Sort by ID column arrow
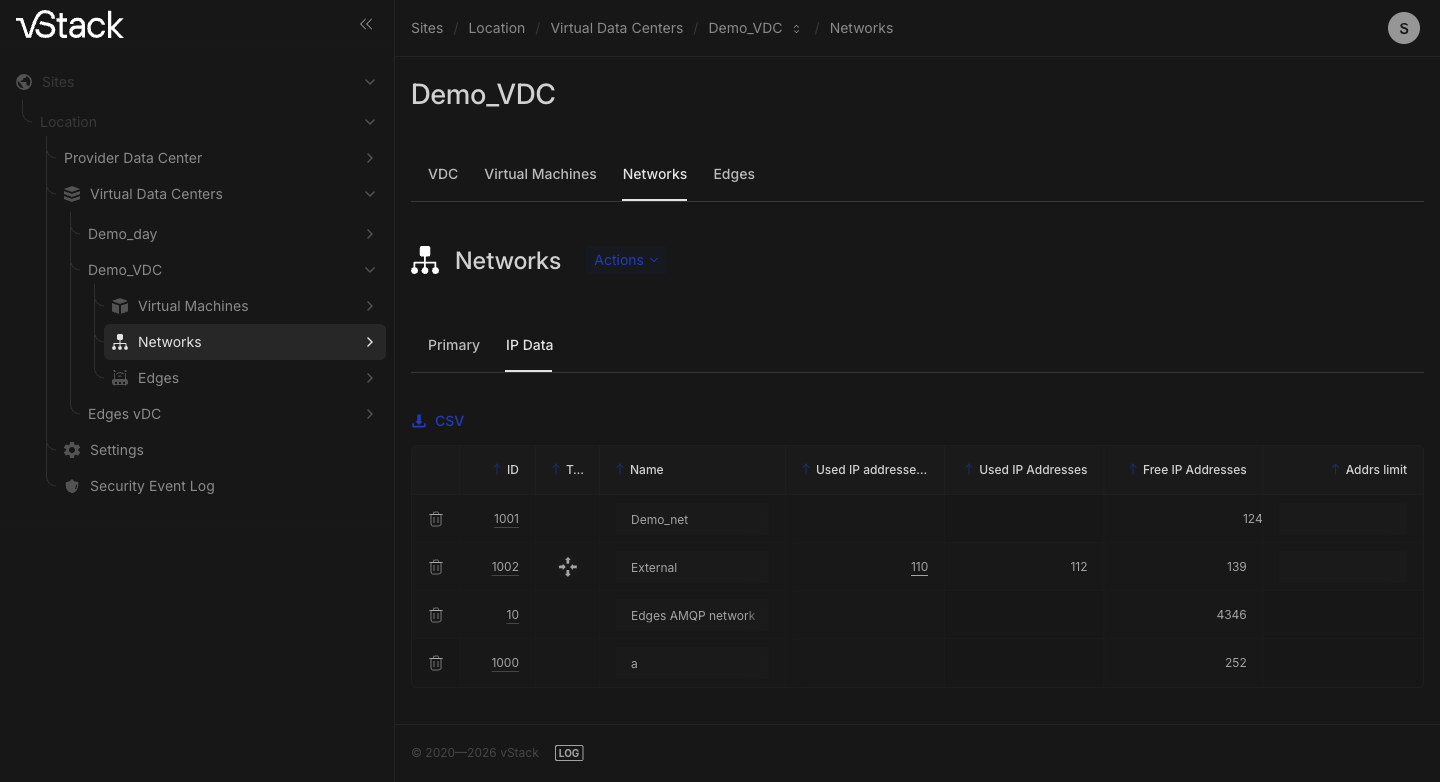Image resolution: width=1440 pixels, height=782 pixels. (x=497, y=470)
